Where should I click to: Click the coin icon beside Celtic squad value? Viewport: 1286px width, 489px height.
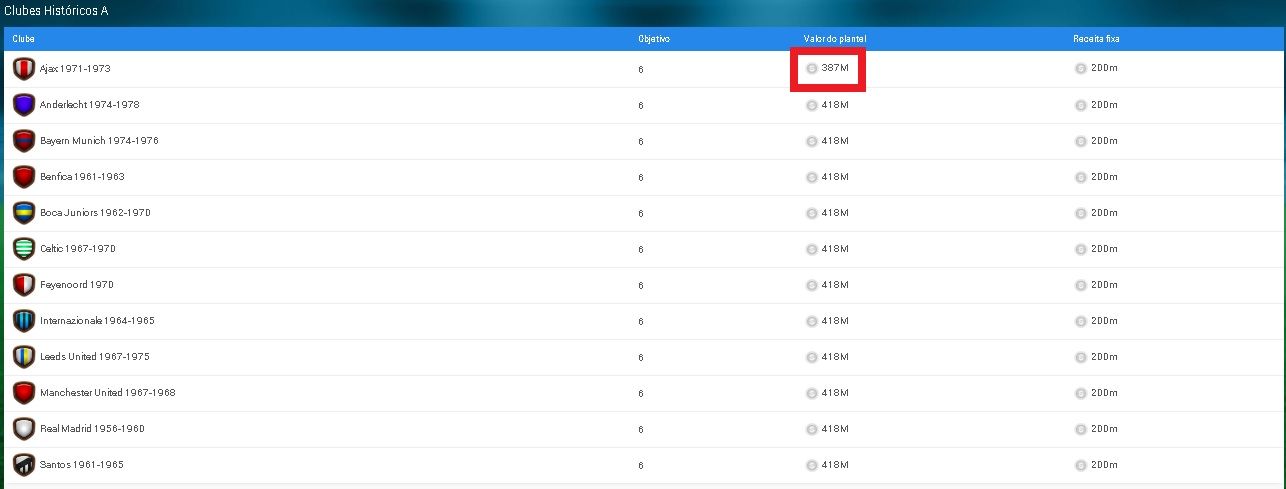click(x=812, y=249)
